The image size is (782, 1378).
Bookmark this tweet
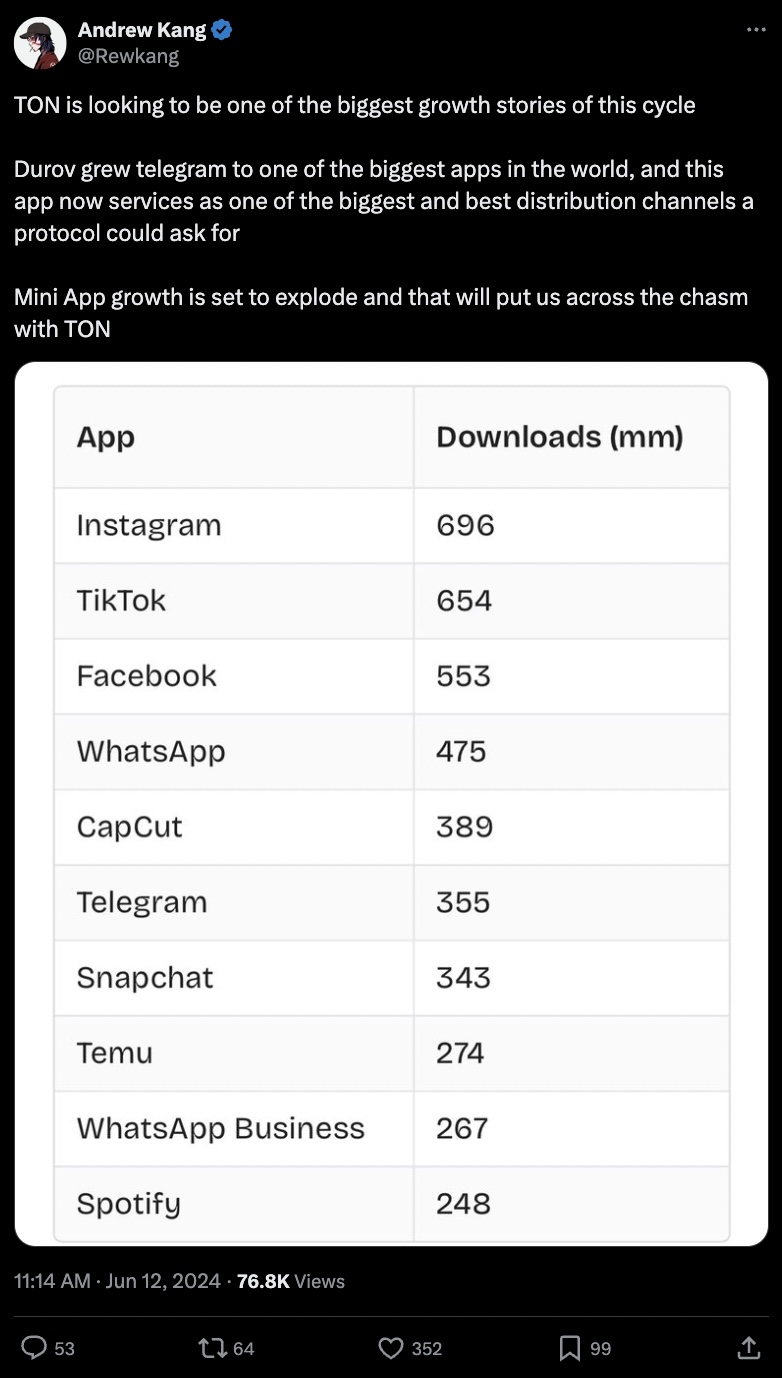pos(570,1348)
